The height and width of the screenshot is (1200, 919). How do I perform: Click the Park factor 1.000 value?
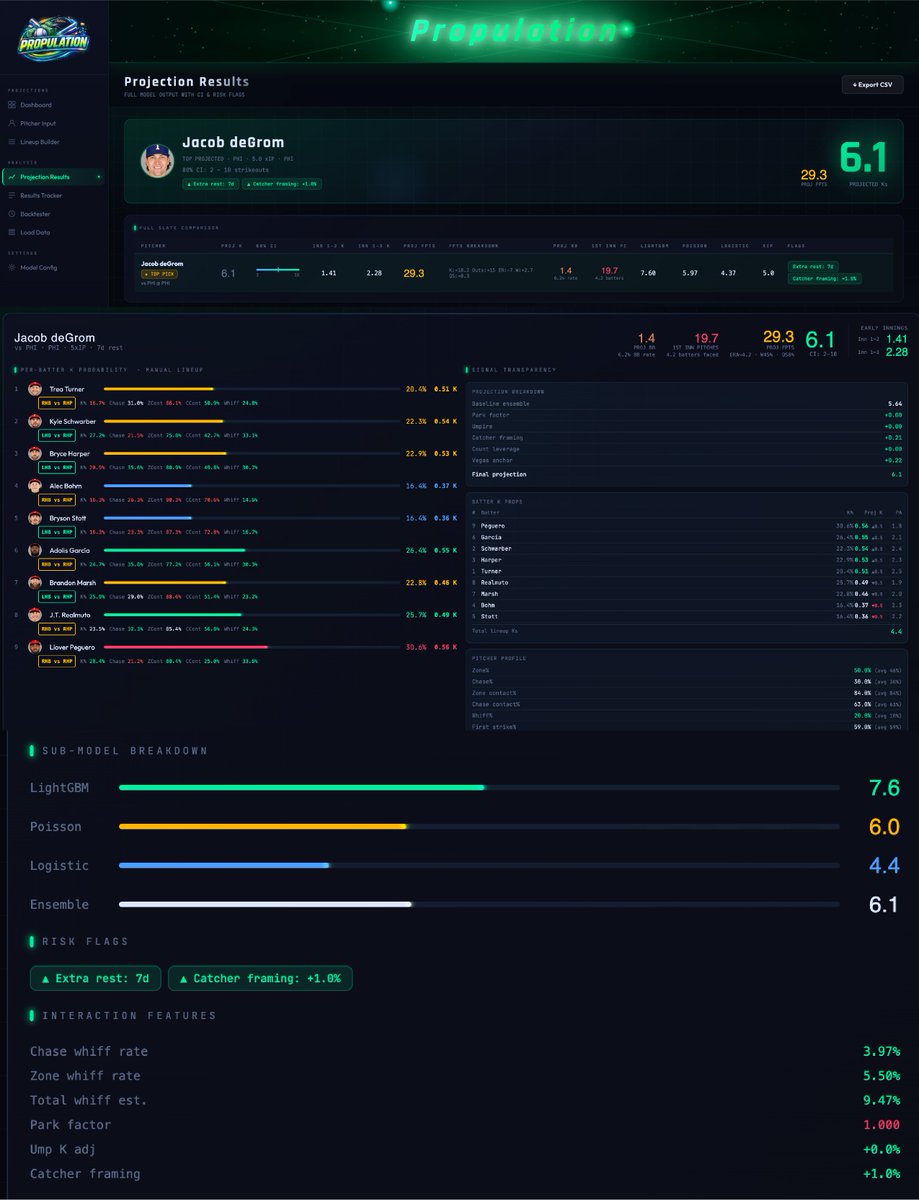[881, 1125]
